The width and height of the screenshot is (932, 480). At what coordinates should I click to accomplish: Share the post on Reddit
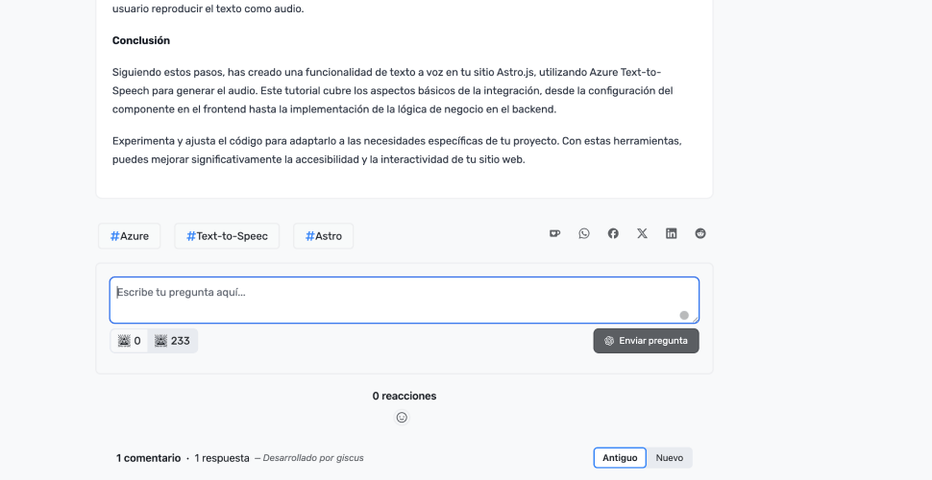point(700,234)
